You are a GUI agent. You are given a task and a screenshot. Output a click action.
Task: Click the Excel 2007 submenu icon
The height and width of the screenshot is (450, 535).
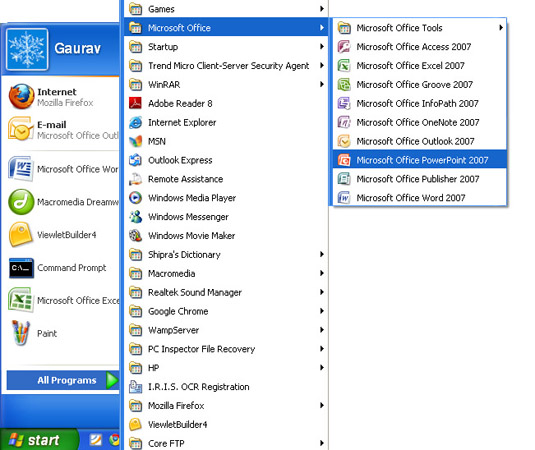point(344,65)
